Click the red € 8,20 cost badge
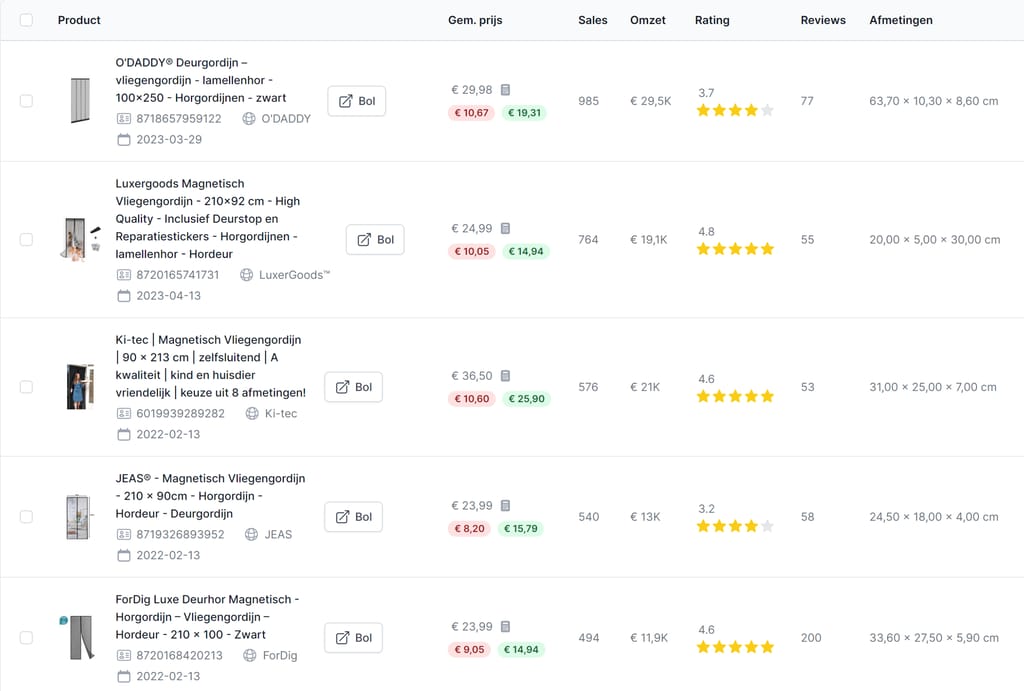1024x691 pixels. pyautogui.click(x=469, y=529)
